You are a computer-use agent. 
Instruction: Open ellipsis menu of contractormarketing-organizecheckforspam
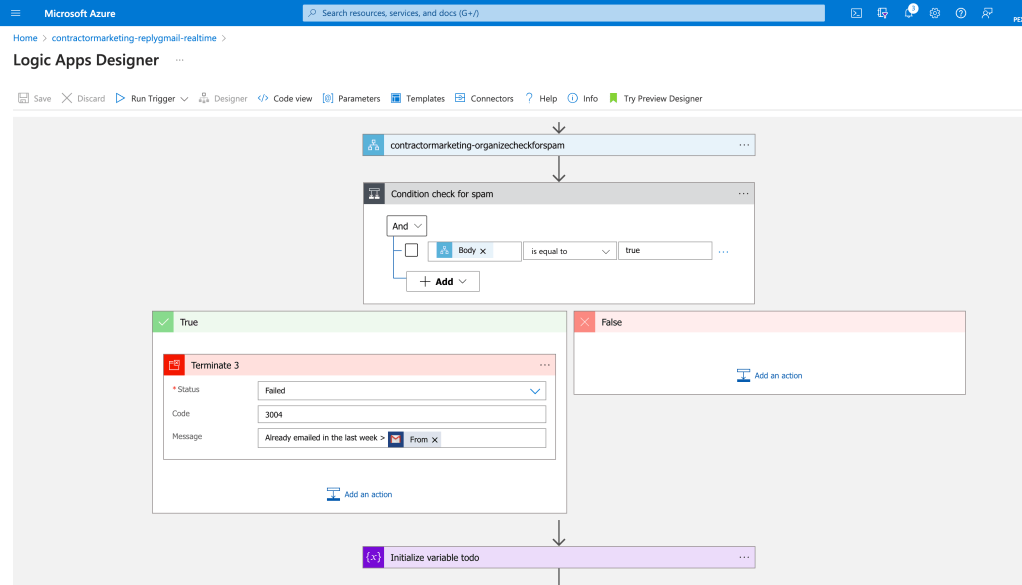point(744,145)
